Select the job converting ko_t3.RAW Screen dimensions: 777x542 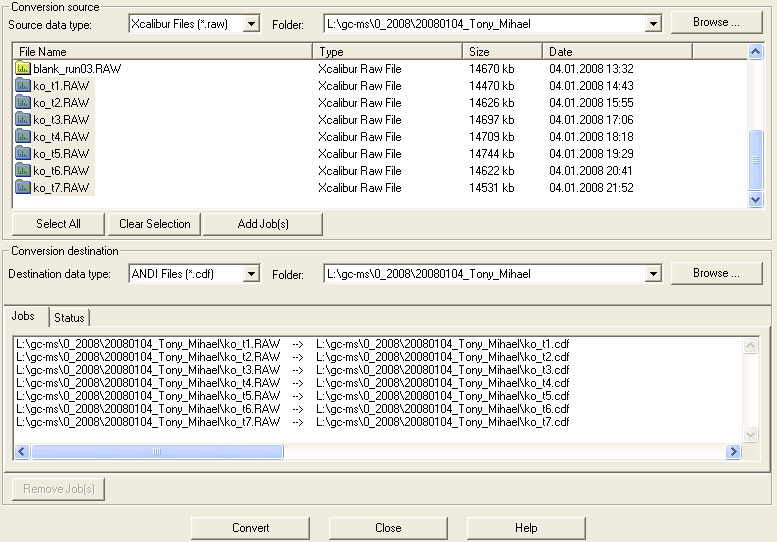tap(292, 370)
